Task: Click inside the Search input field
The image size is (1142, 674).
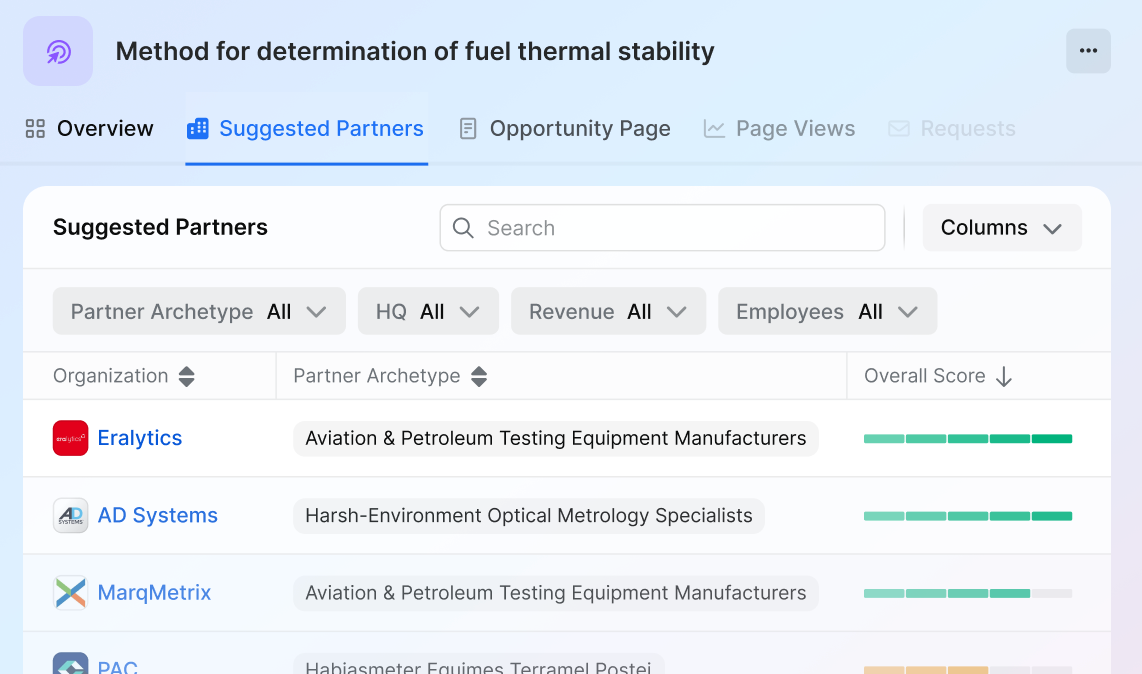Action: (662, 228)
